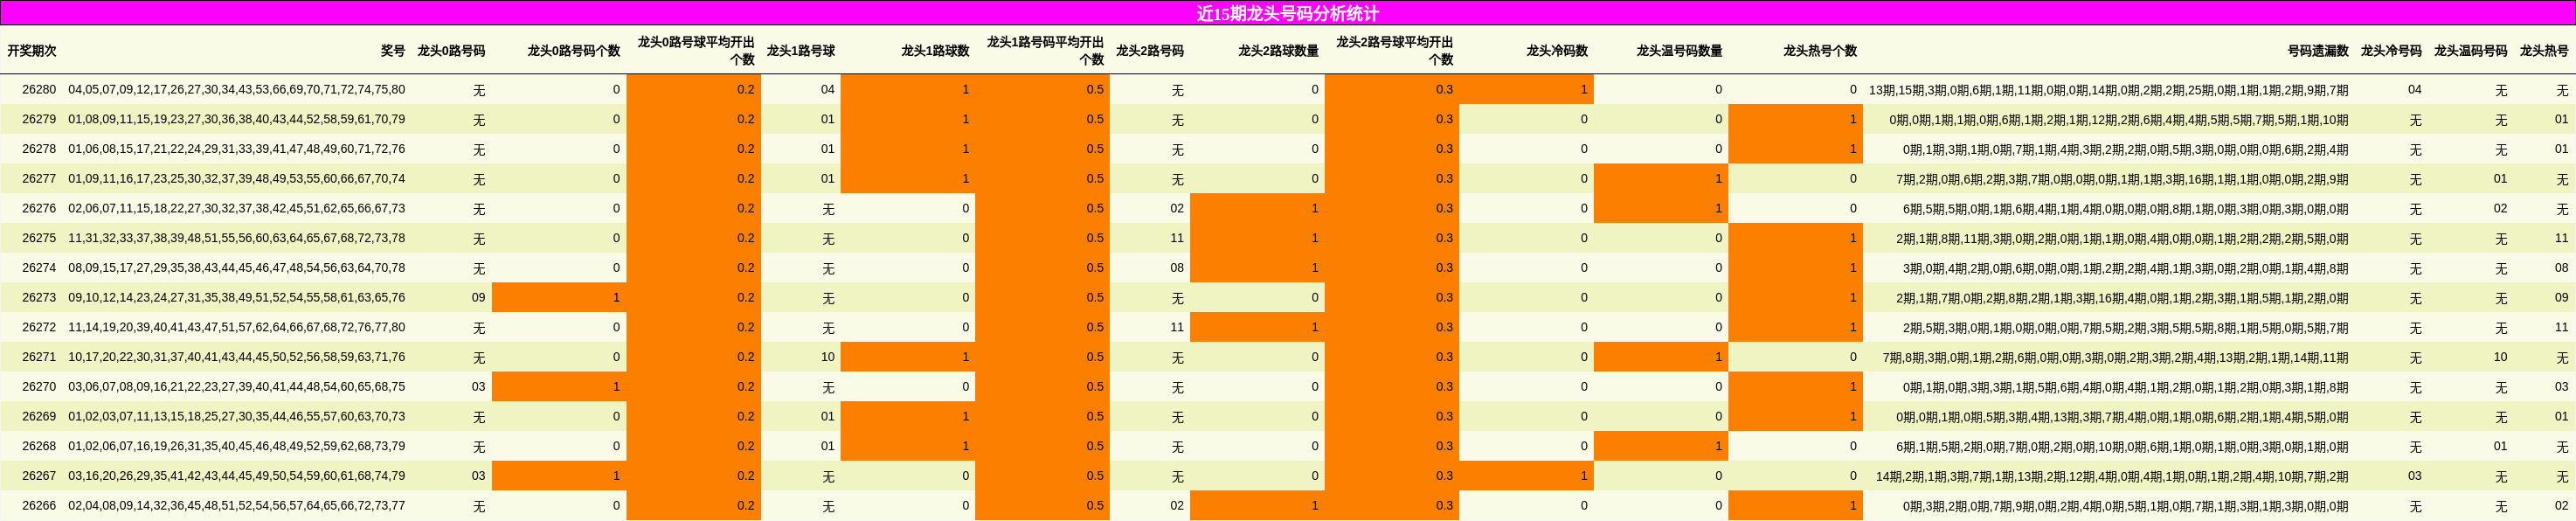Click the 龙头冷号码 column header

(x=2391, y=51)
